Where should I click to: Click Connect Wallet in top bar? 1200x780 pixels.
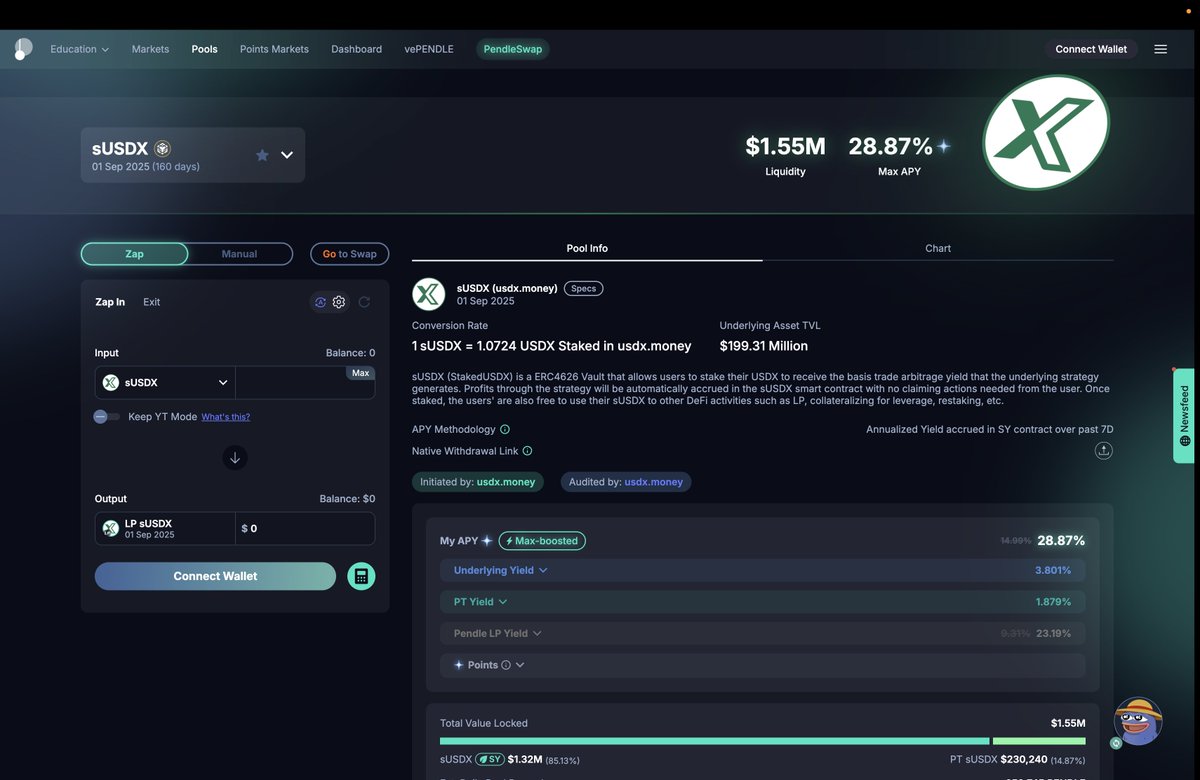[x=1091, y=49]
